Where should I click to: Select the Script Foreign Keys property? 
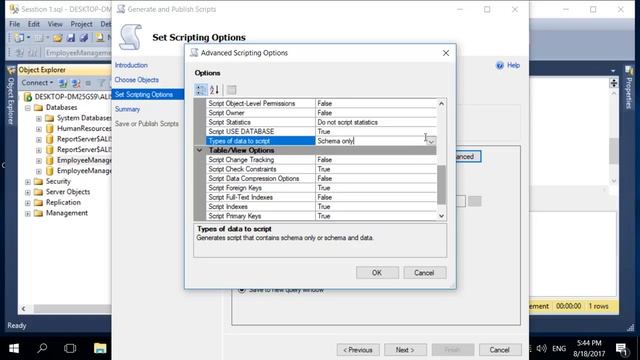coord(321,188)
